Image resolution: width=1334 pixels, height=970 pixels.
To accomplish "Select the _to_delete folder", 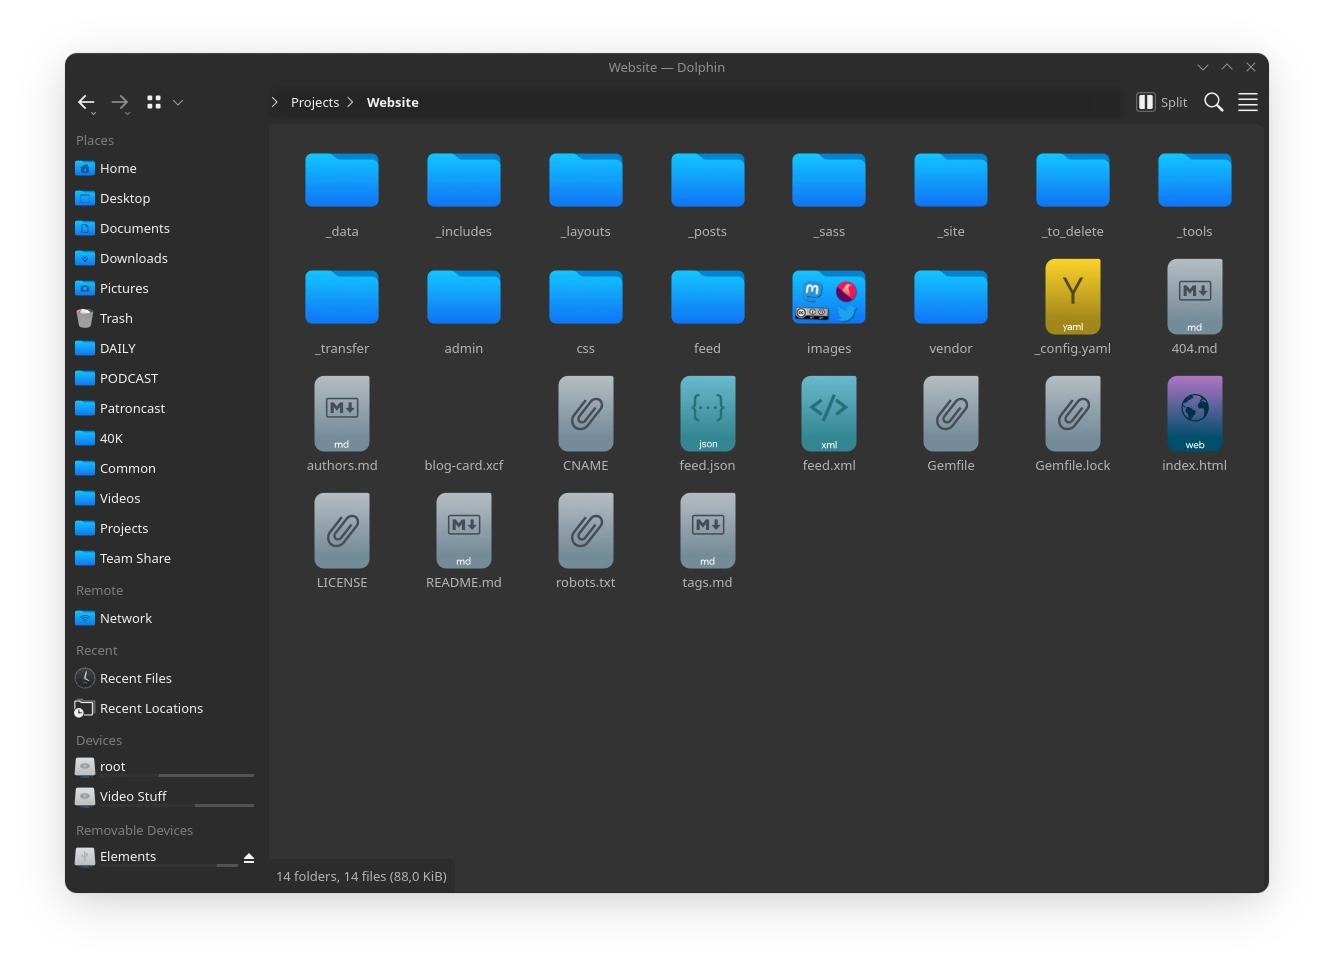I will 1073,195.
